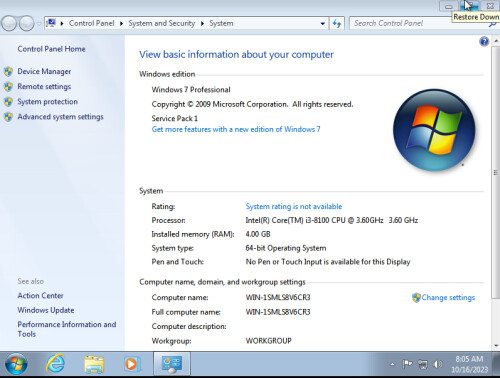Show hidden tray icons arrow
500x378 pixels.
pos(392,364)
